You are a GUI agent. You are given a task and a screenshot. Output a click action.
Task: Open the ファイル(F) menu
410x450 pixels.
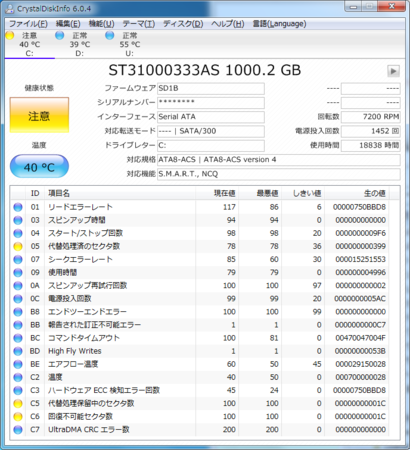point(28,24)
